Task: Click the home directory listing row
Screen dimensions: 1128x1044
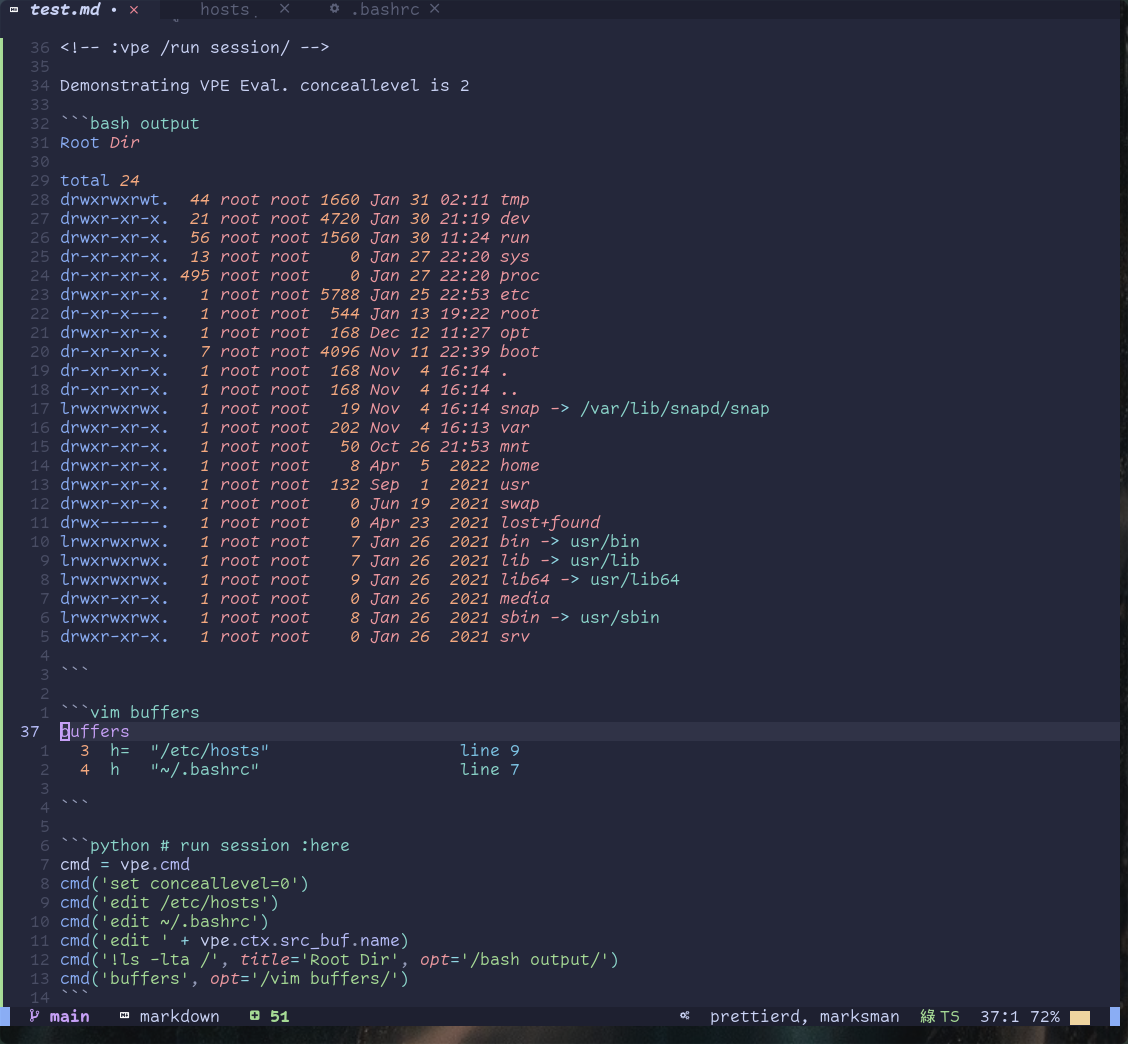Action: coord(299,466)
